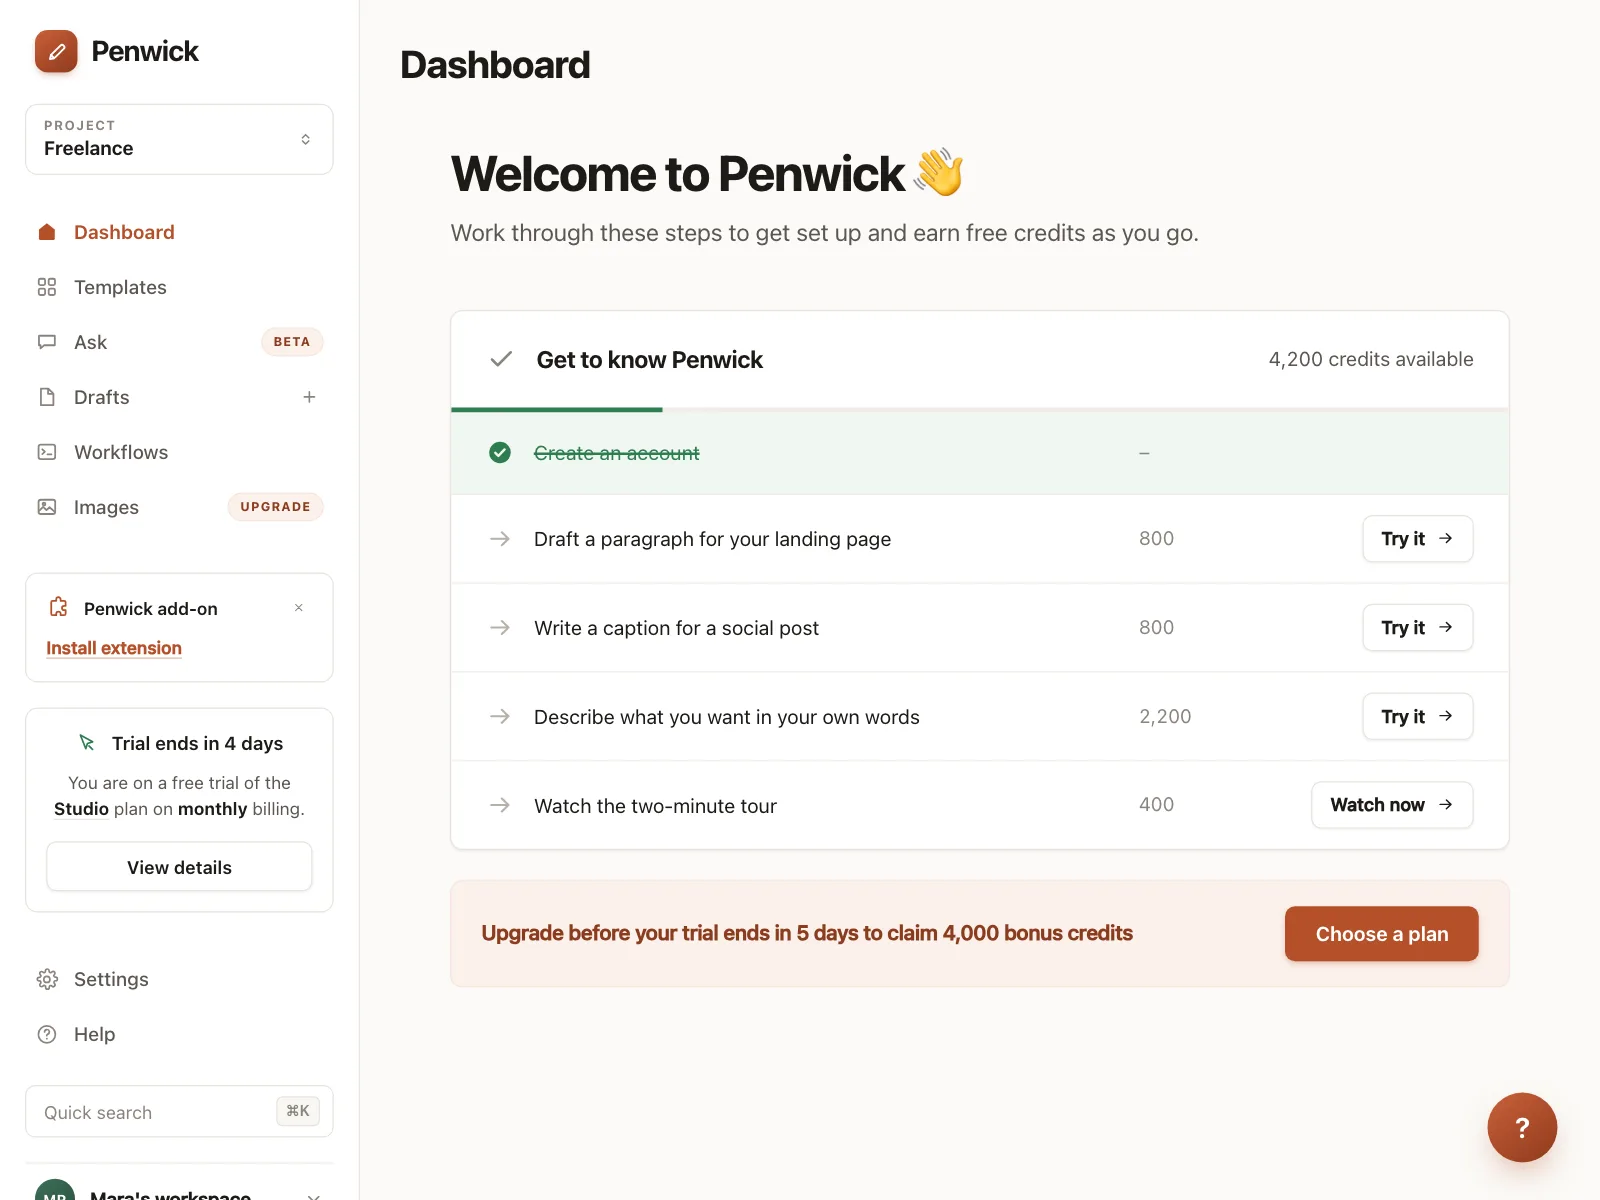Click Try it for Describe what you want

click(x=1417, y=717)
